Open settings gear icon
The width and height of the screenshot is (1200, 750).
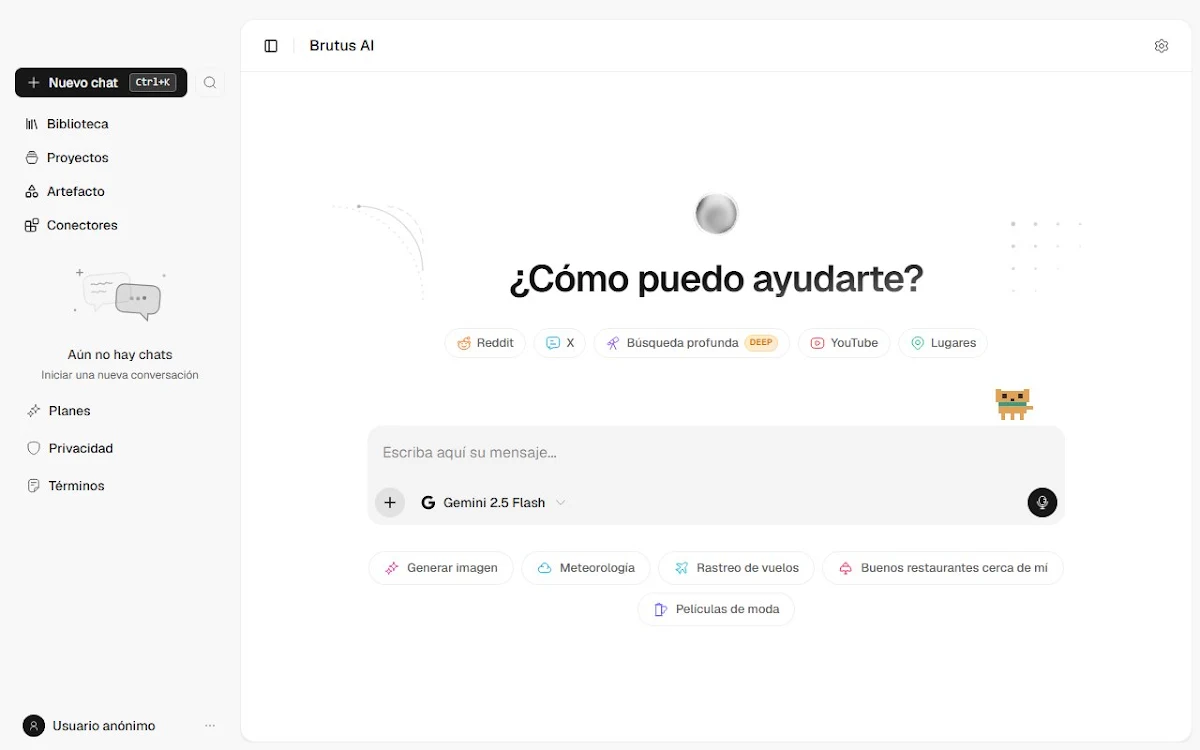1161,46
